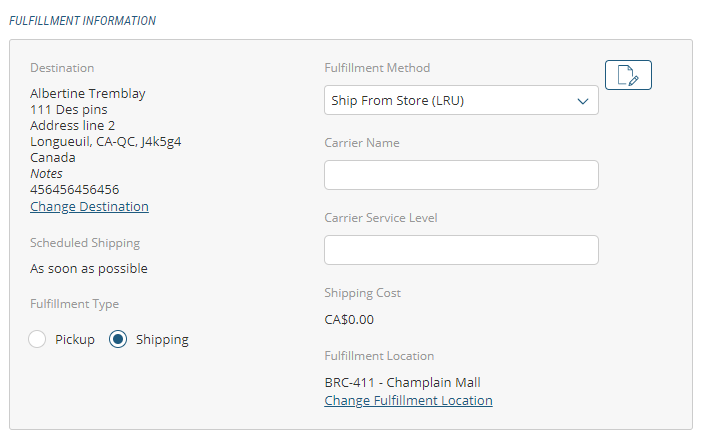
Task: Expand the Ship From Store chevron arrow
Action: (x=583, y=101)
